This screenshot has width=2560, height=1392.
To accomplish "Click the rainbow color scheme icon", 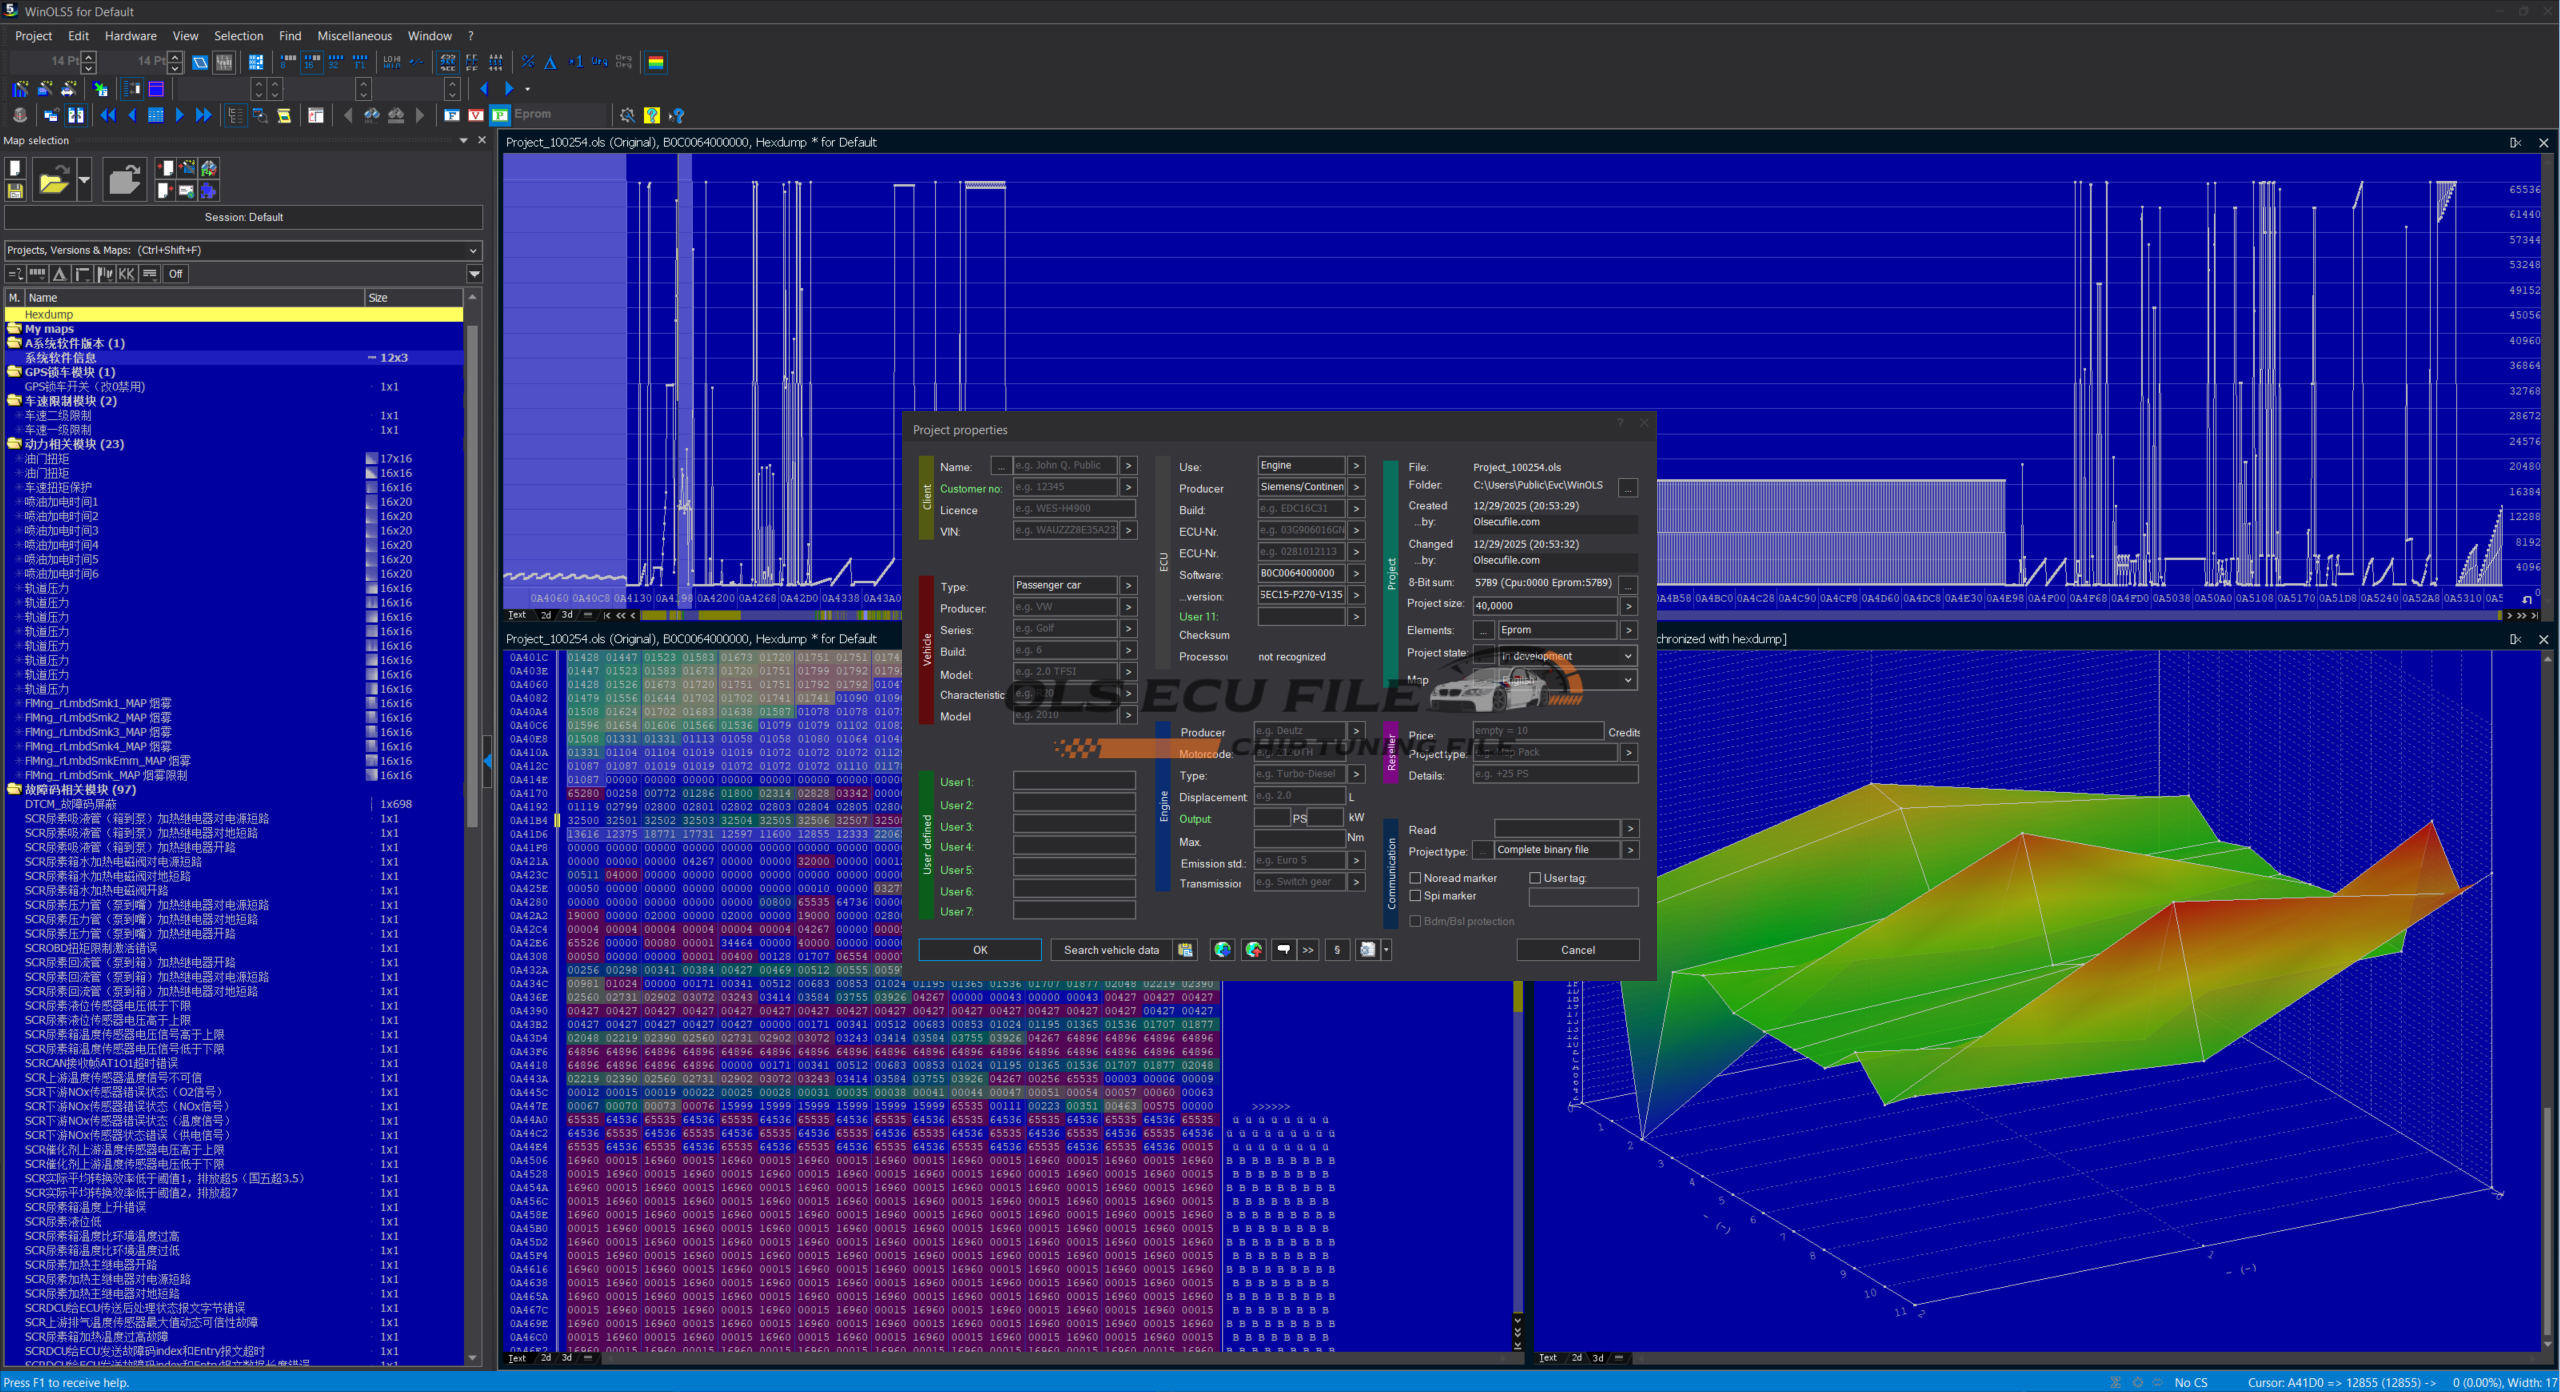I will 656,63.
